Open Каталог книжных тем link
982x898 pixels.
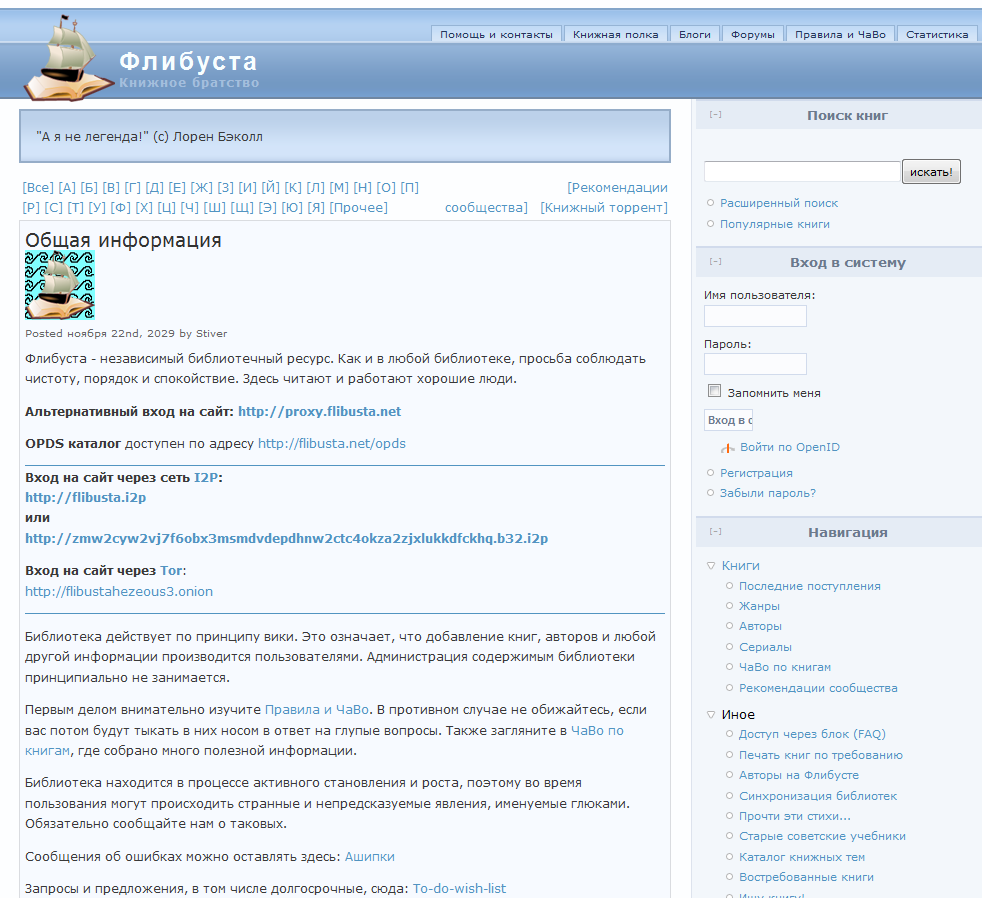pyautogui.click(x=802, y=857)
